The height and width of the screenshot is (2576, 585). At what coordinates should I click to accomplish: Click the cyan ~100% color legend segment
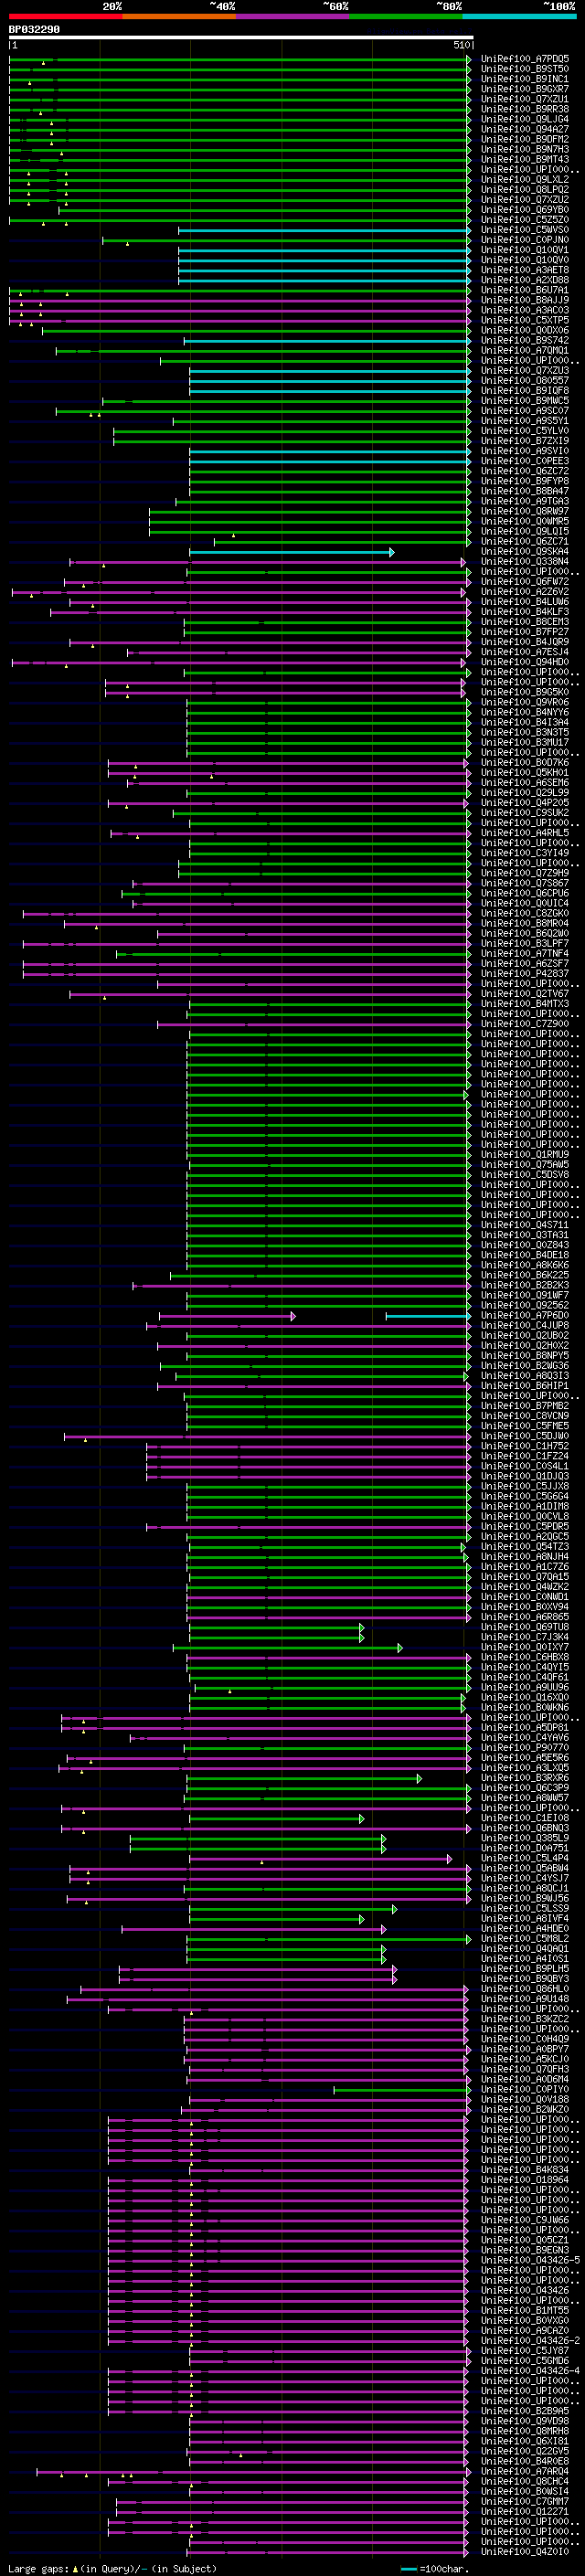(x=519, y=16)
